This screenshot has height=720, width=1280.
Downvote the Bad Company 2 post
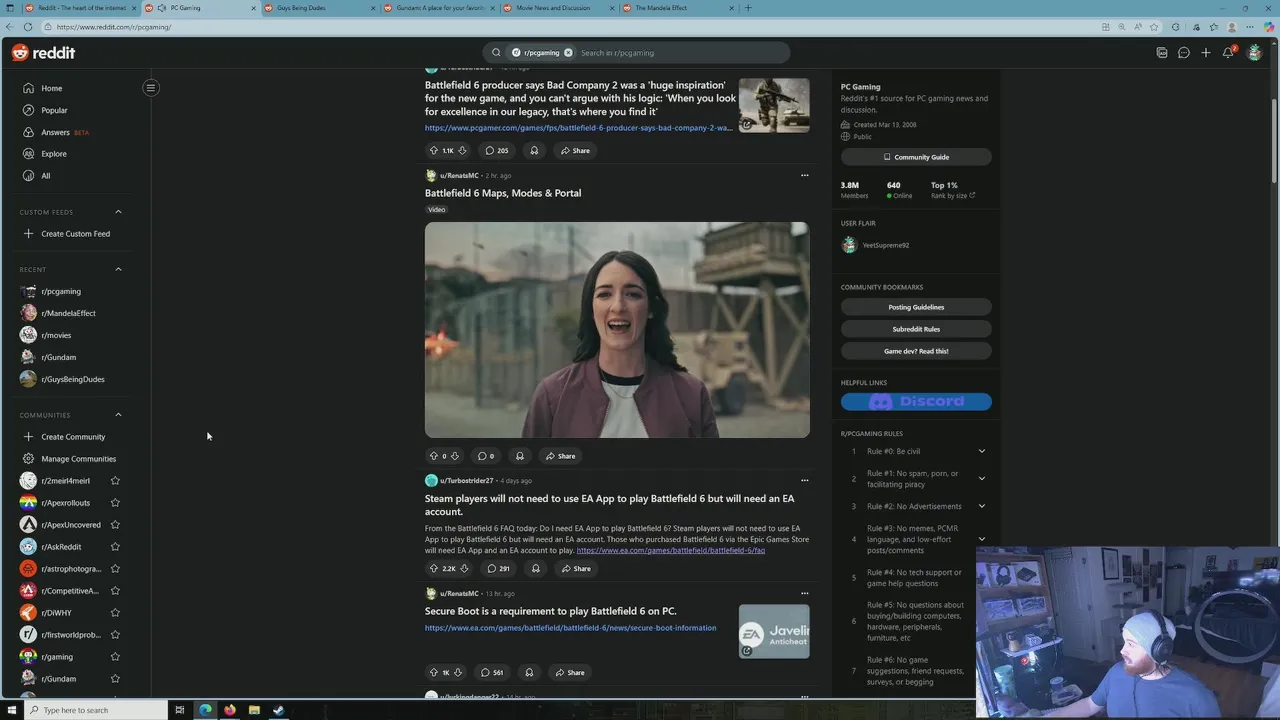[x=462, y=150]
